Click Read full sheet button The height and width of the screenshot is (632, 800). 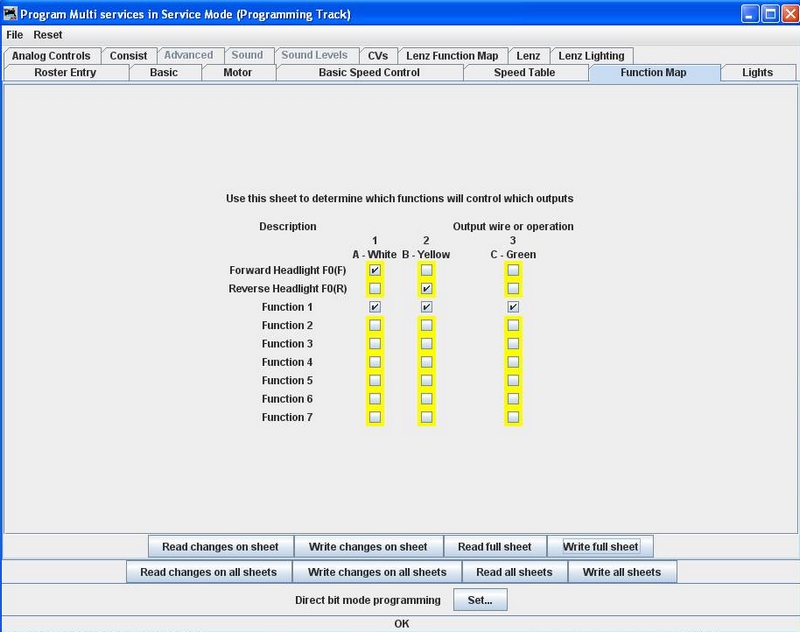(494, 546)
